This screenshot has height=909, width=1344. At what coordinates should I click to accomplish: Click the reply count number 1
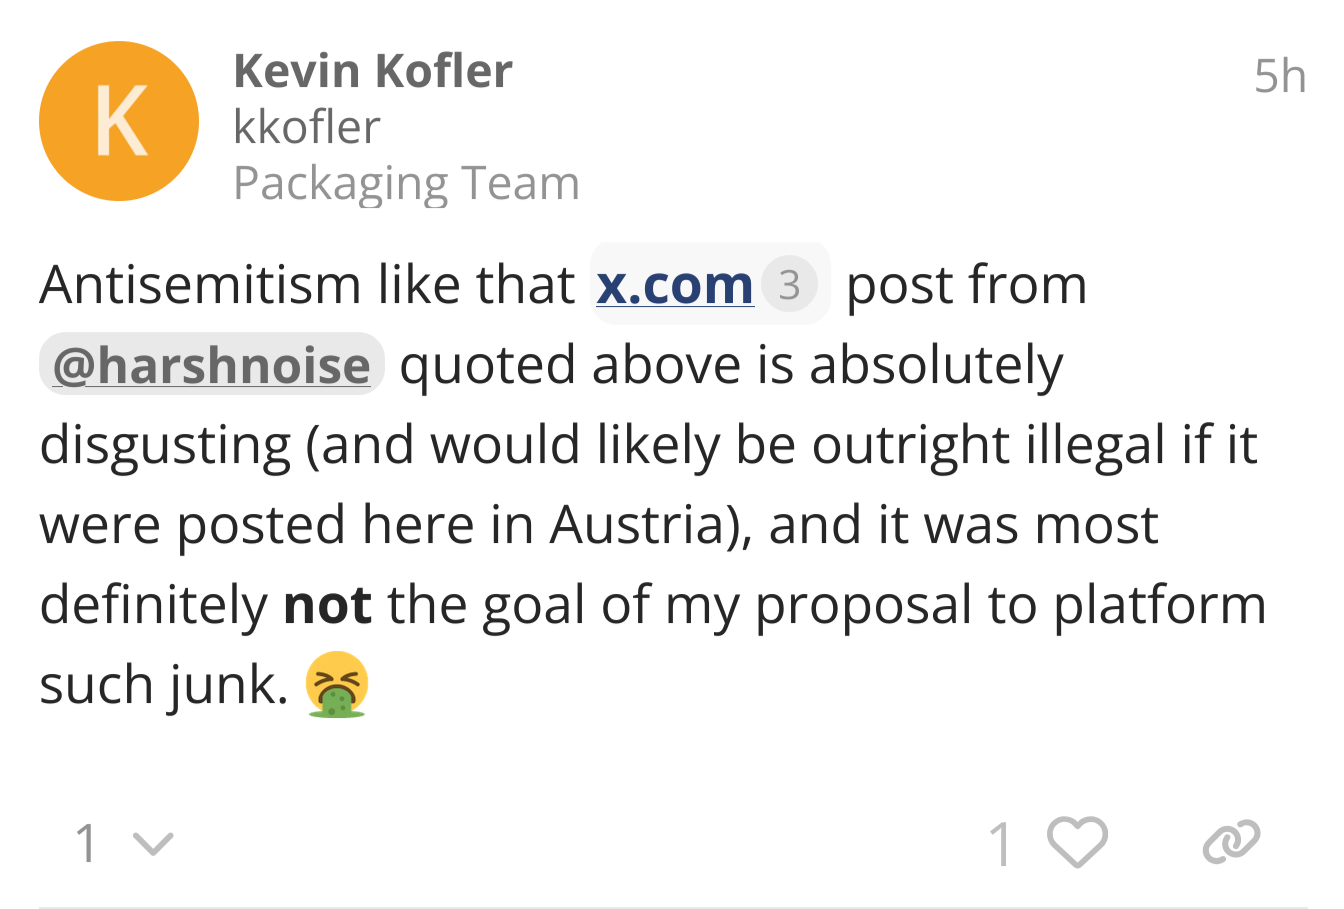87,843
